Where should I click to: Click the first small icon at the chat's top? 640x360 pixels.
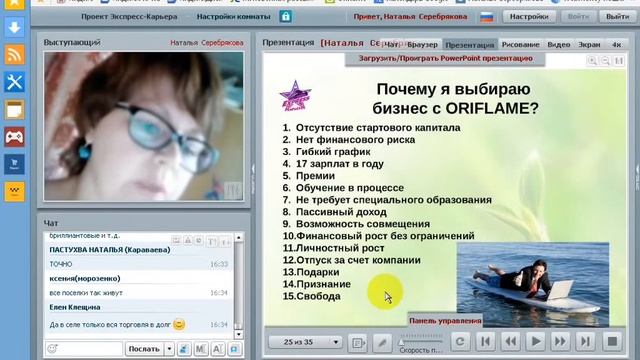pos(176,240)
